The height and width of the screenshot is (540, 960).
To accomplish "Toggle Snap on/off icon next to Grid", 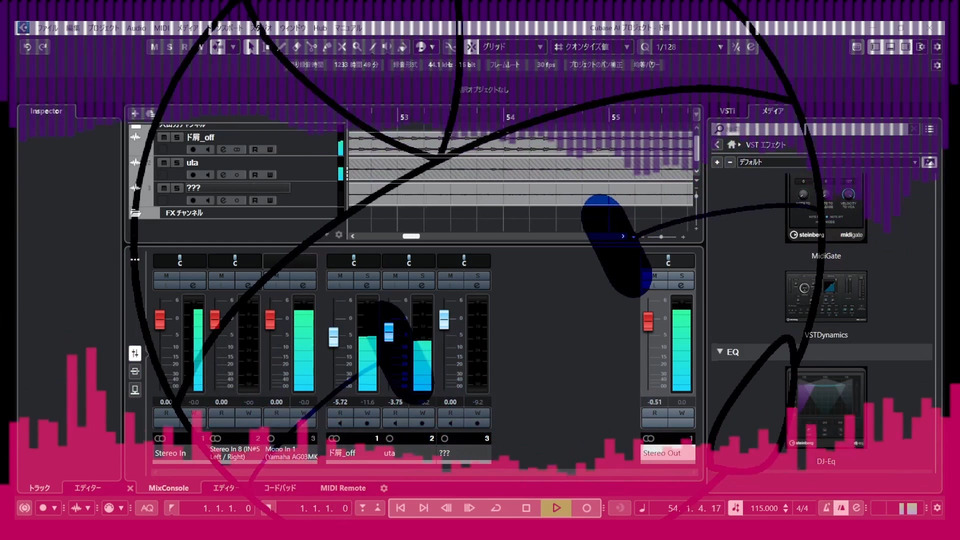I will [x=471, y=47].
